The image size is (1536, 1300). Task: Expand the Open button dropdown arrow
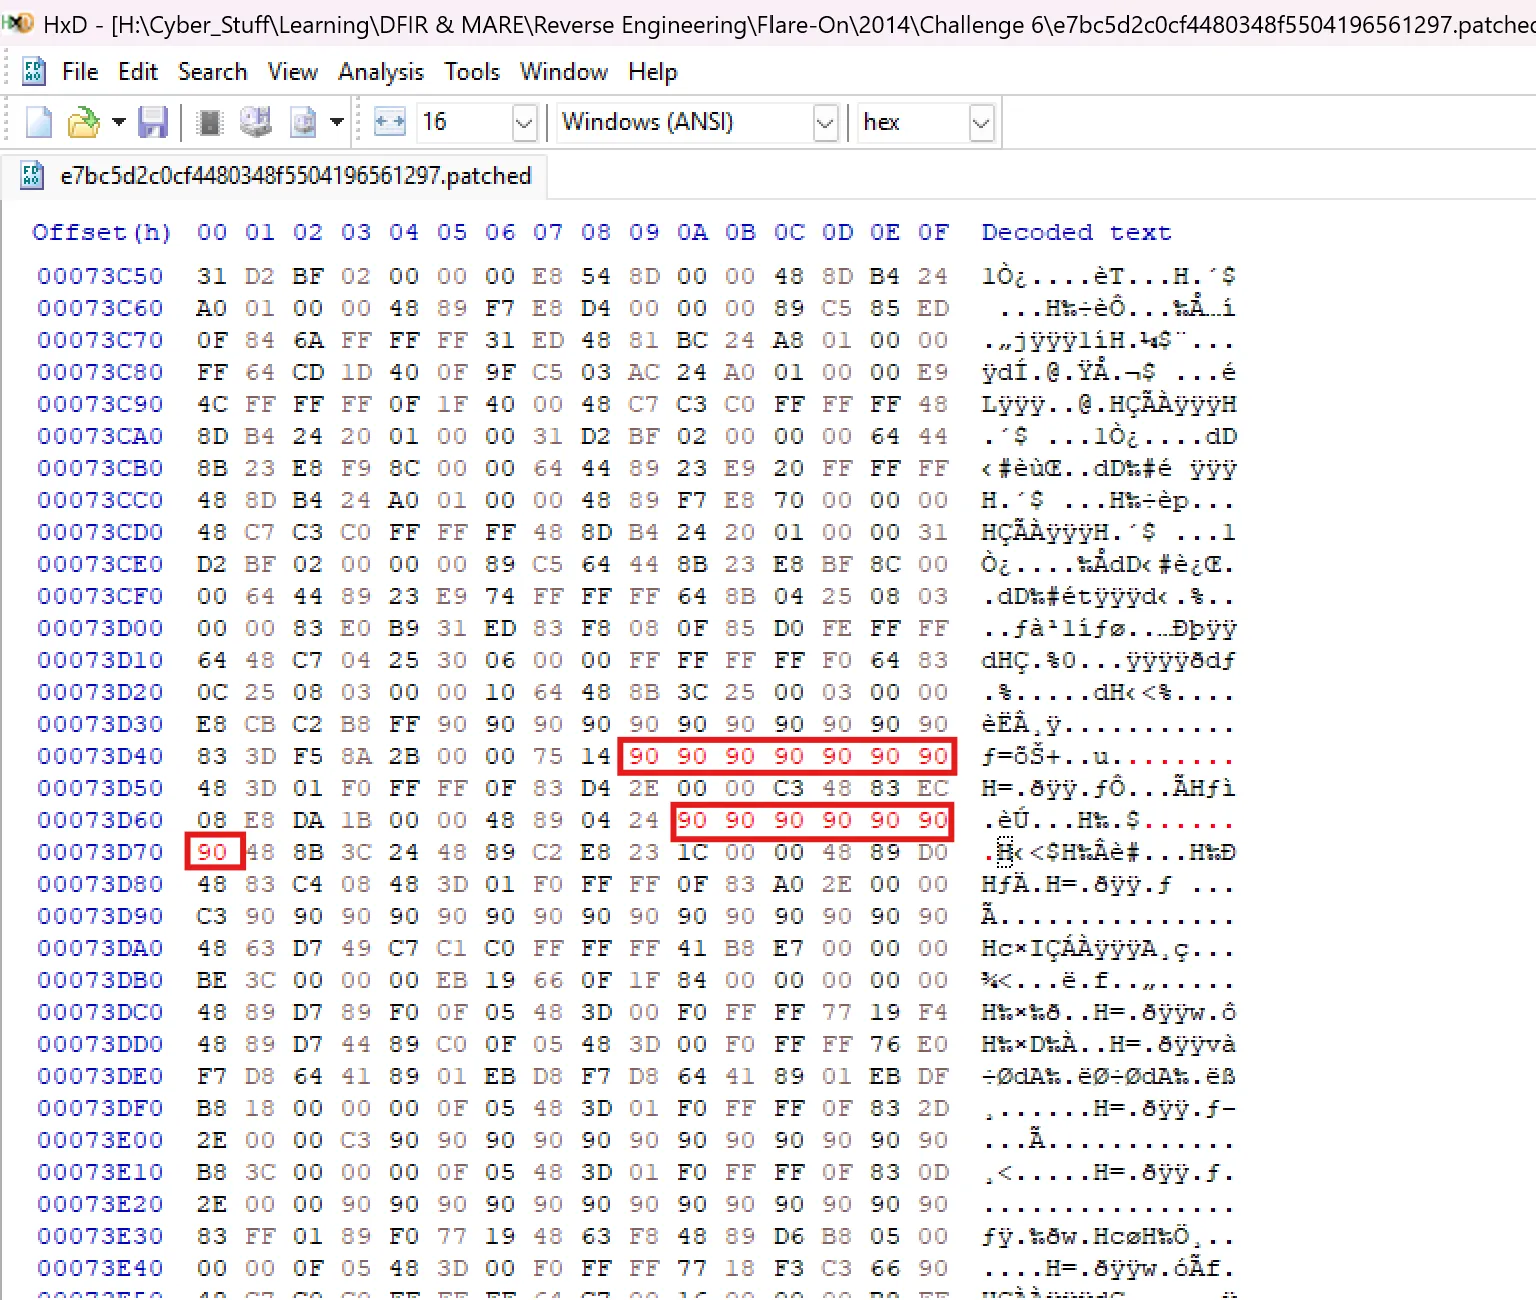(x=118, y=122)
